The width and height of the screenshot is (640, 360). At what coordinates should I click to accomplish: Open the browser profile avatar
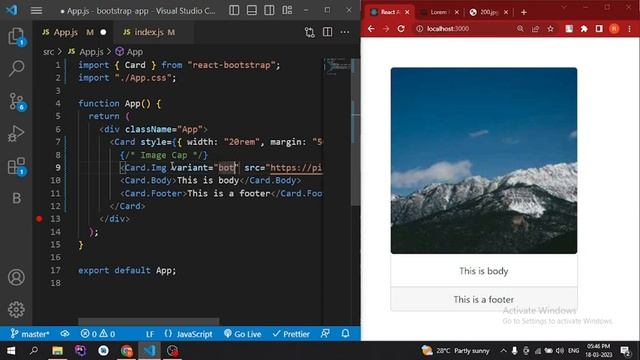coord(614,29)
